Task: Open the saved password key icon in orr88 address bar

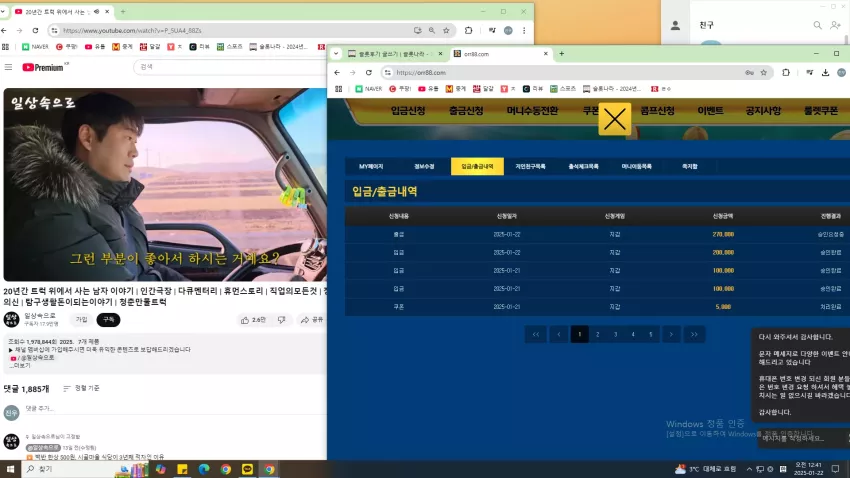Action: pos(749,73)
